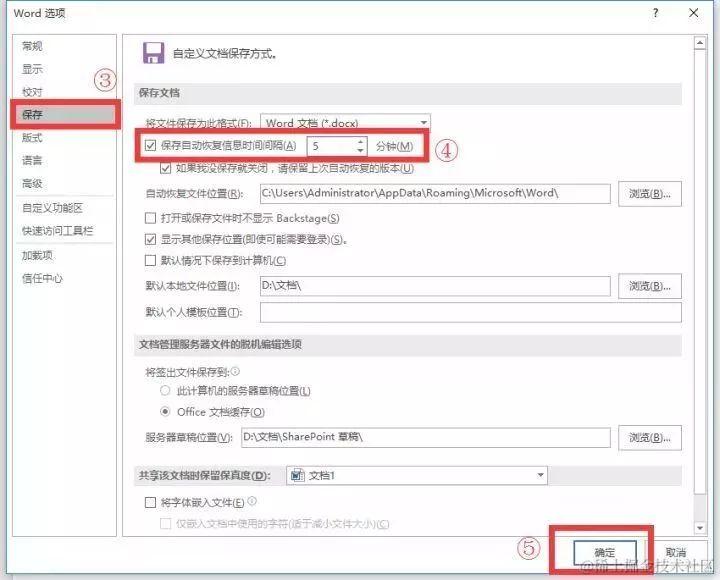
Task: Browse for the AutoRecover file location
Action: 650,194
